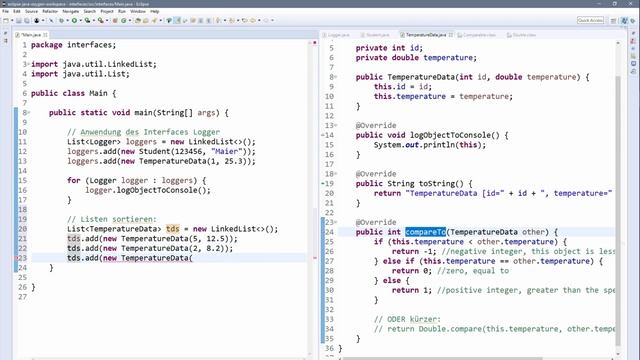Collapse the TemperatureData constructor fold

pyautogui.click(x=336, y=77)
